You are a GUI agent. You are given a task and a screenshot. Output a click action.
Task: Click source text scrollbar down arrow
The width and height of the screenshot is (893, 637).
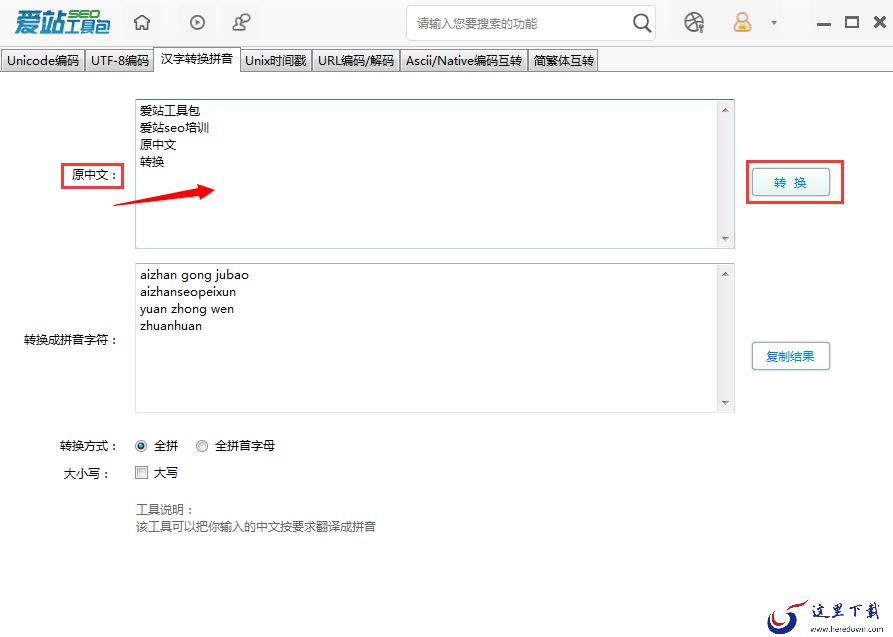coord(725,238)
